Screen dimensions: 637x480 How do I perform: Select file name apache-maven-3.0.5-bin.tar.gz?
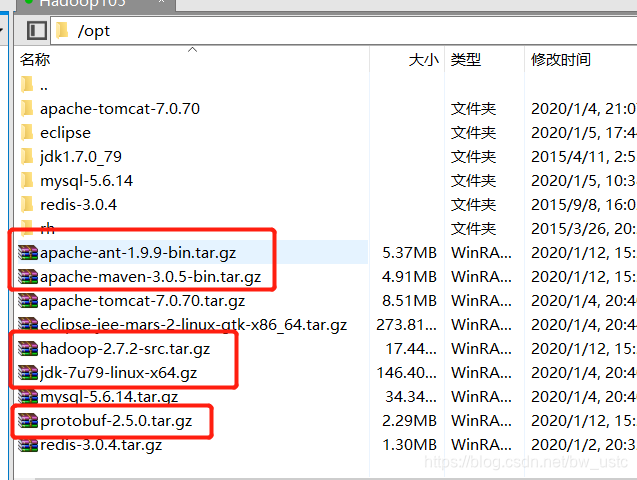150,277
